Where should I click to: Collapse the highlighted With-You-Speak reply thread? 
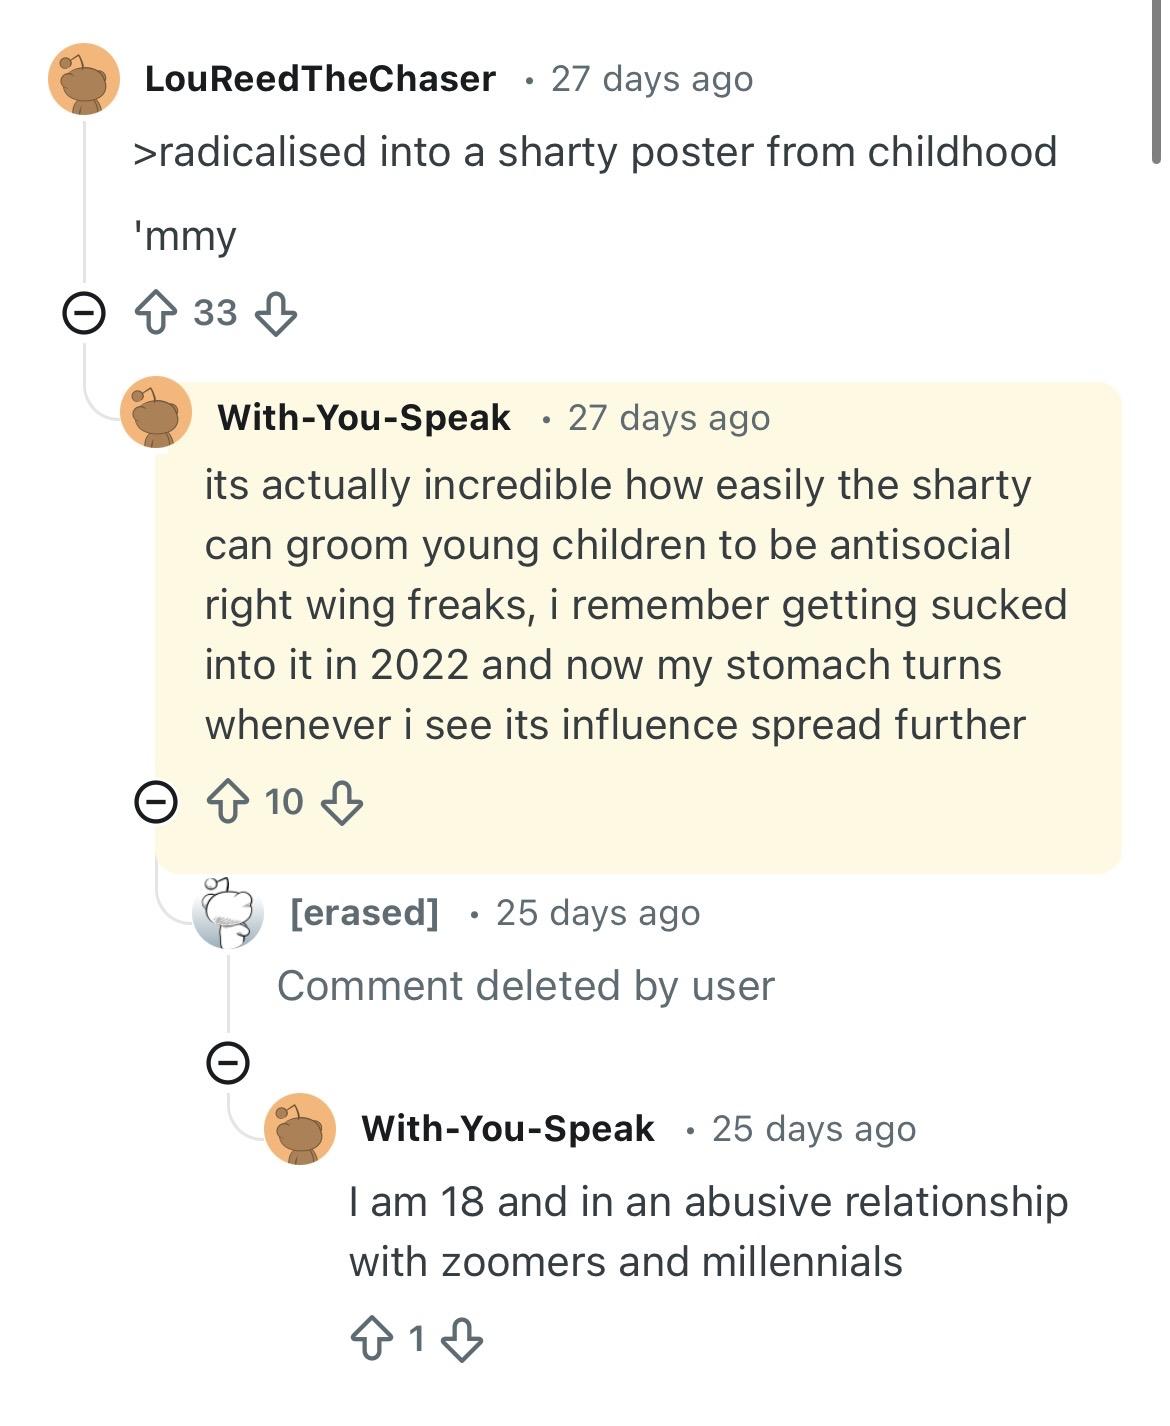[156, 802]
